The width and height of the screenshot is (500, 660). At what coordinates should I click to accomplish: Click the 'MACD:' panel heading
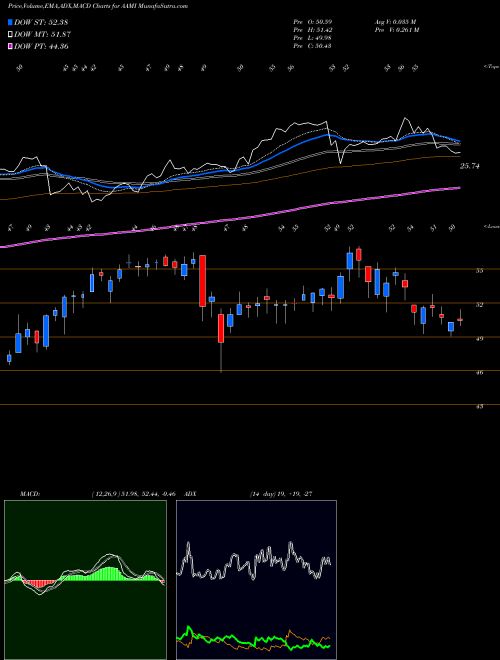tap(29, 494)
